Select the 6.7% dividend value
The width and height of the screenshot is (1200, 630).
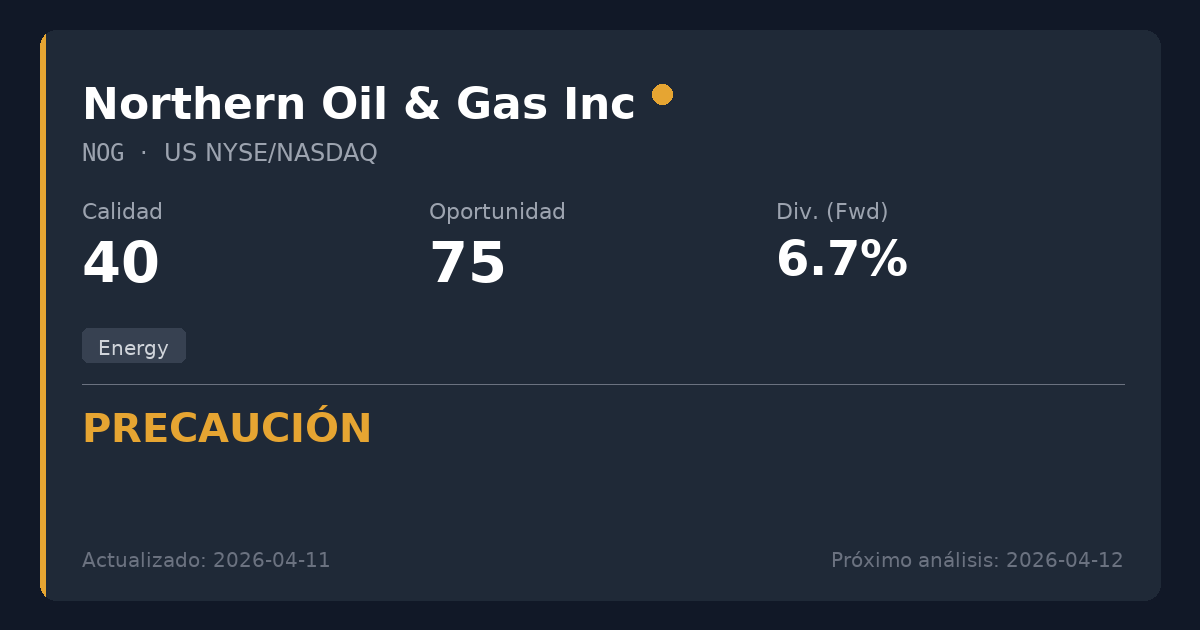tap(841, 260)
